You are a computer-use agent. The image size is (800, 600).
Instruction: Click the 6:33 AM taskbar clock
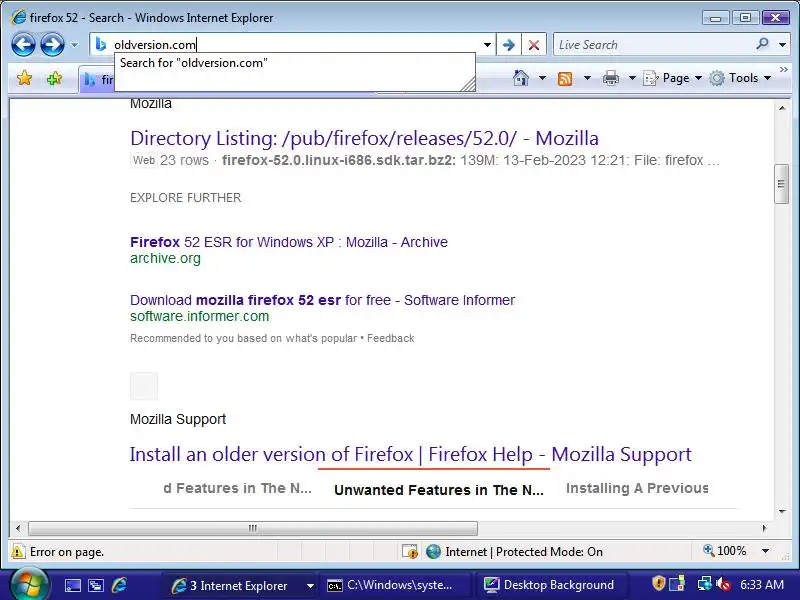click(762, 585)
